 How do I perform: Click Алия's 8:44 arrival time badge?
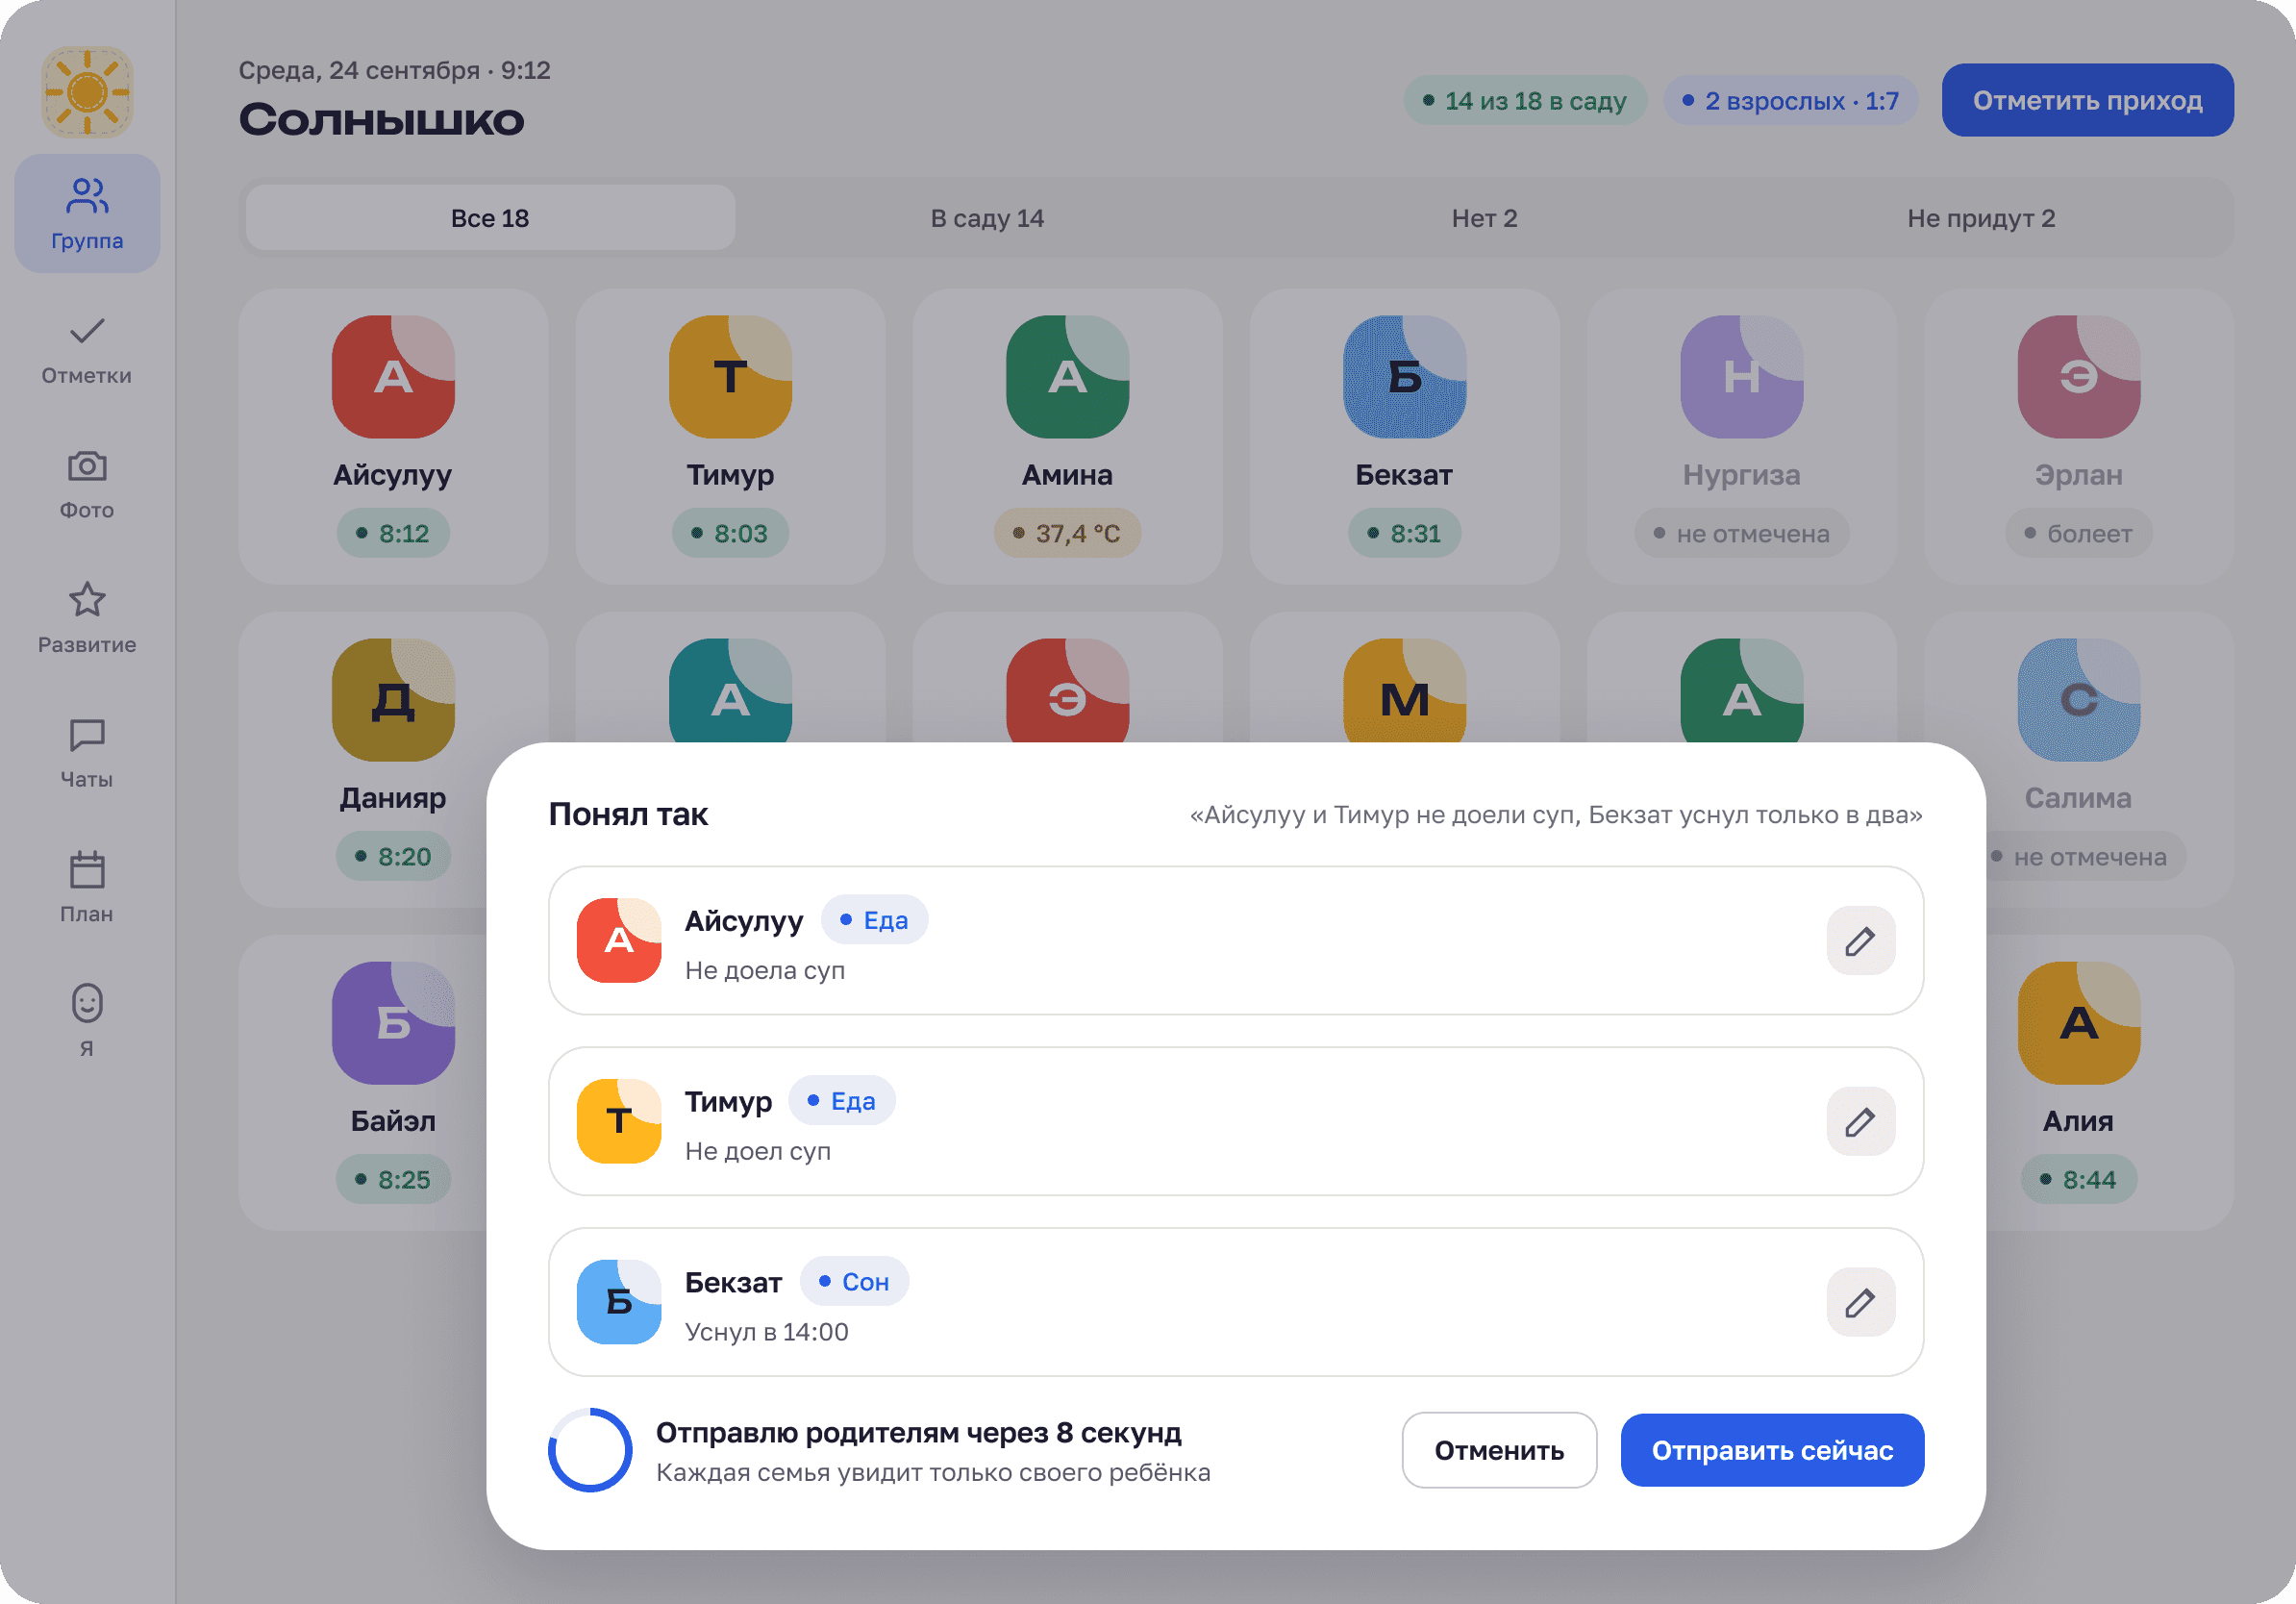(2078, 1179)
